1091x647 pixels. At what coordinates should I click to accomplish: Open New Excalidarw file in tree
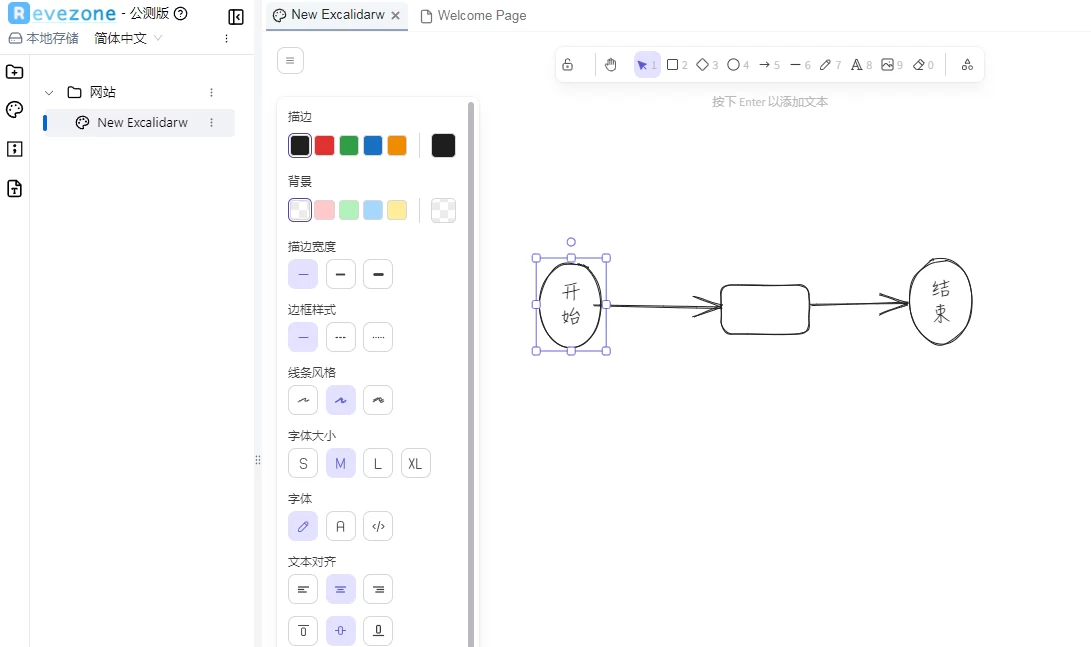[142, 123]
